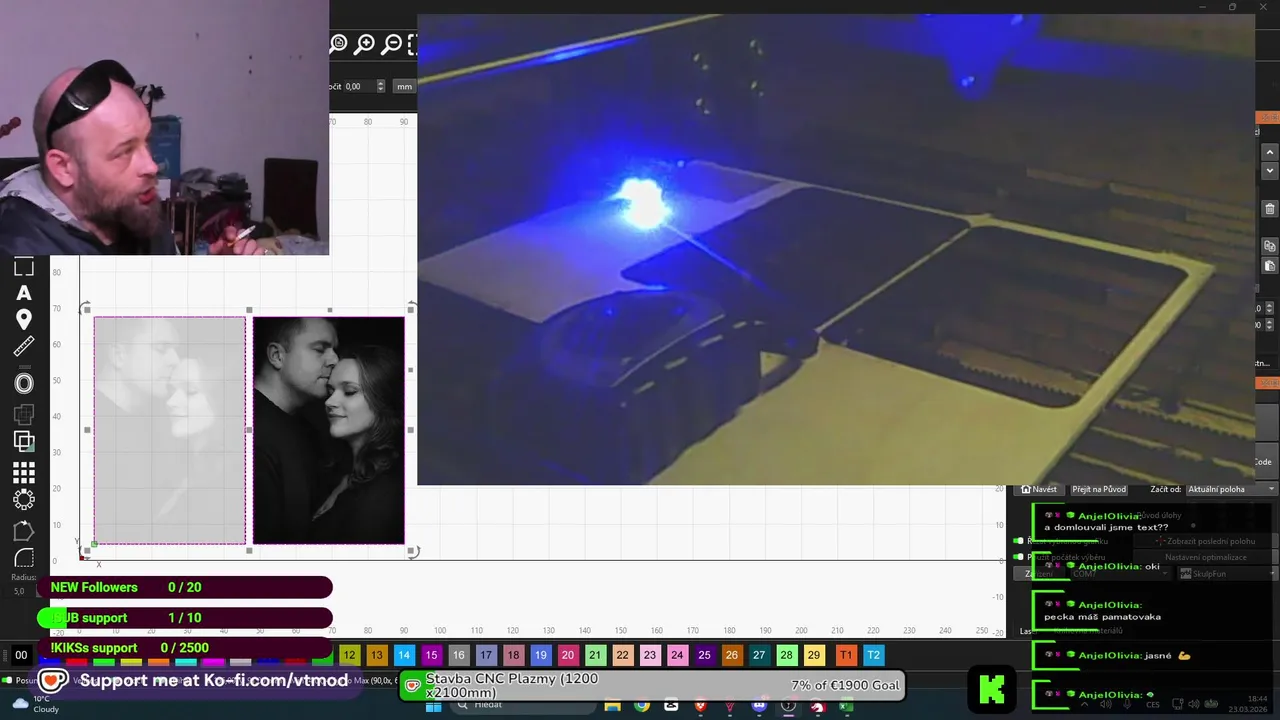Click the Zoom in magnifier icon

point(365,44)
